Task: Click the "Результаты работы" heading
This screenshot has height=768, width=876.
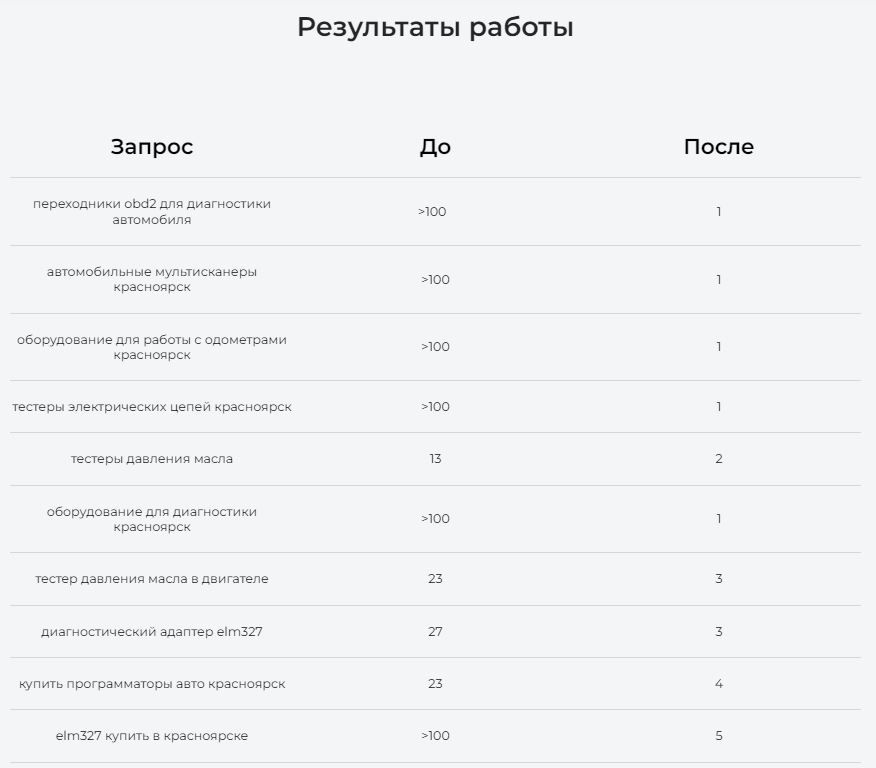Action: [435, 27]
